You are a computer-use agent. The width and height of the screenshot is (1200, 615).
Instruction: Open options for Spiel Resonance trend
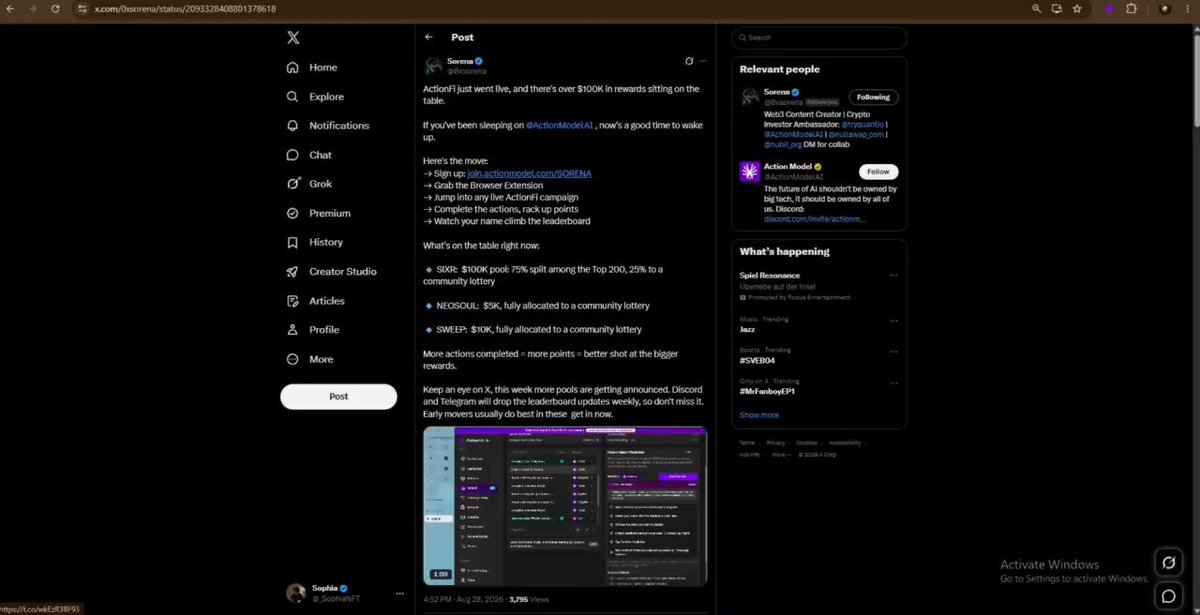pos(893,275)
